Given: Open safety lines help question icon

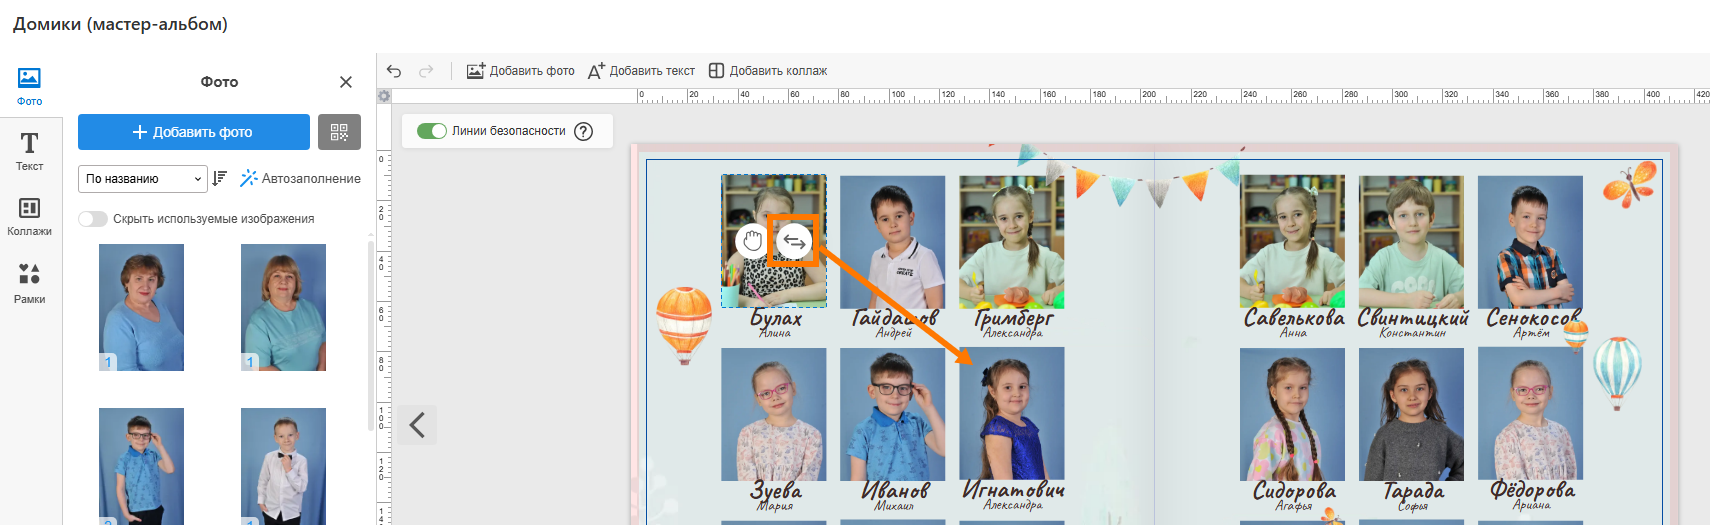Looking at the screenshot, I should tap(584, 131).
